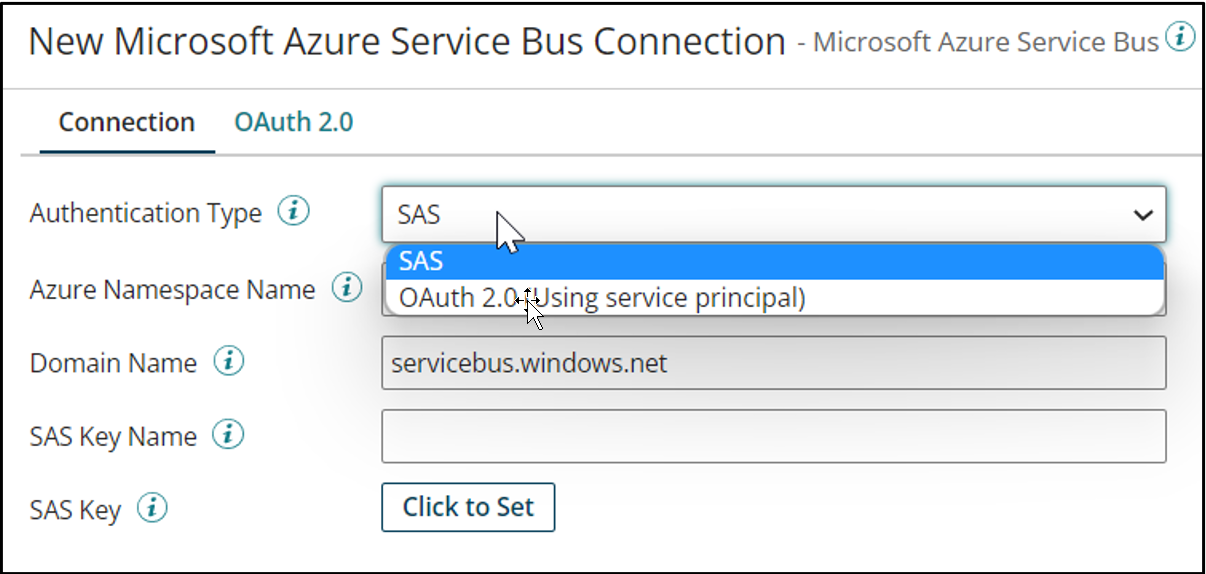Focus the empty SAS Key Name field
The height and width of the screenshot is (574, 1206).
(773, 436)
